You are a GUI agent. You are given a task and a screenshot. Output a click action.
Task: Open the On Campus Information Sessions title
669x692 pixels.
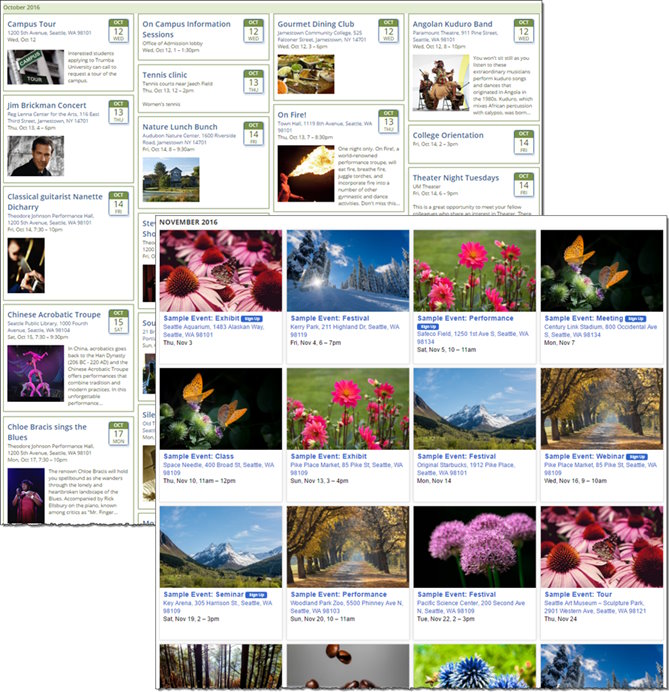[x=186, y=29]
